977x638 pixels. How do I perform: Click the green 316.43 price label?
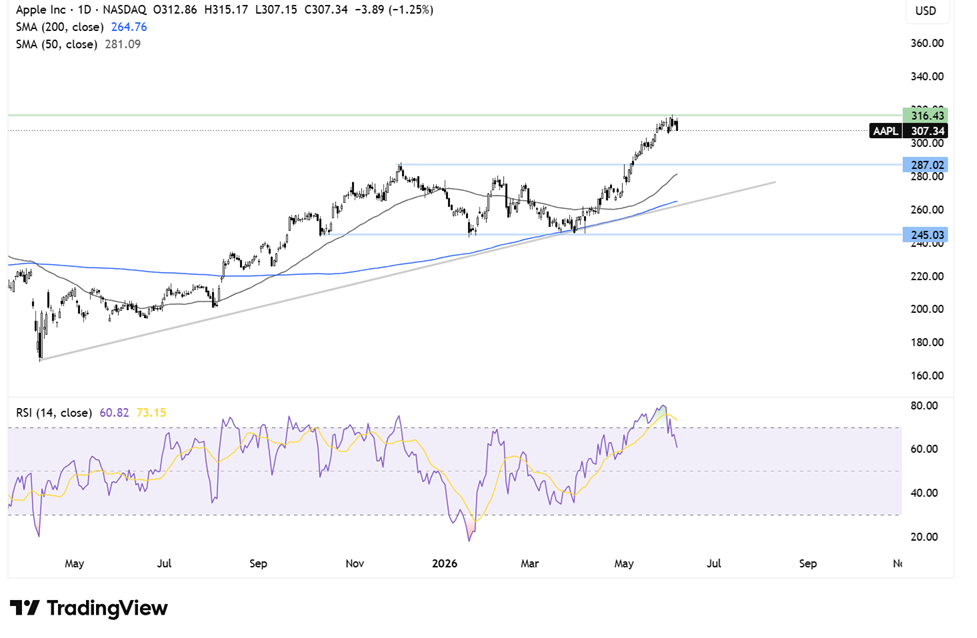coord(926,116)
